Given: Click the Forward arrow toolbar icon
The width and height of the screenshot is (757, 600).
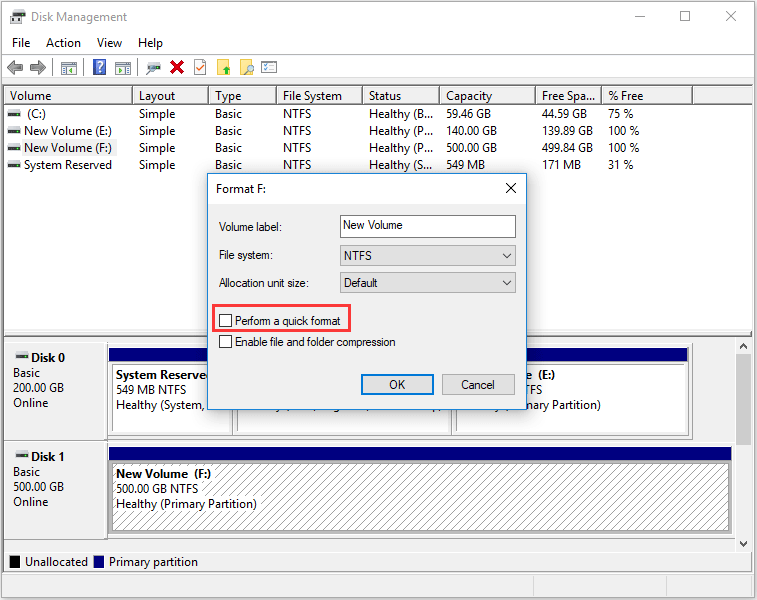Looking at the screenshot, I should pyautogui.click(x=38, y=68).
